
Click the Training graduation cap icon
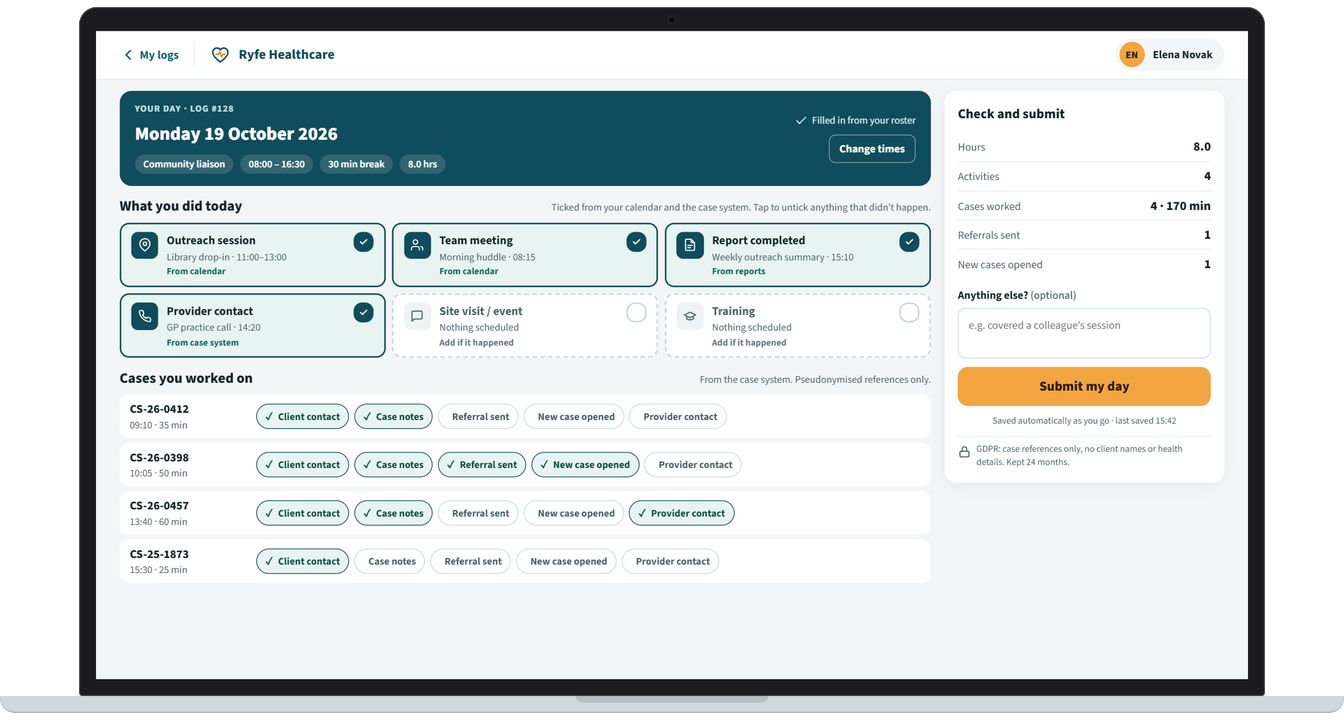[690, 316]
